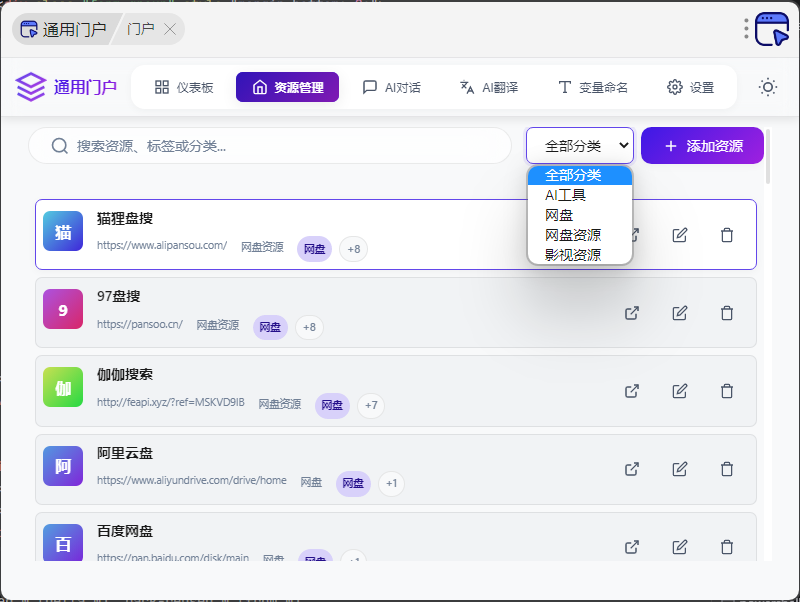Open 阿里云盘 external link icon
The width and height of the screenshot is (800, 602).
[632, 469]
